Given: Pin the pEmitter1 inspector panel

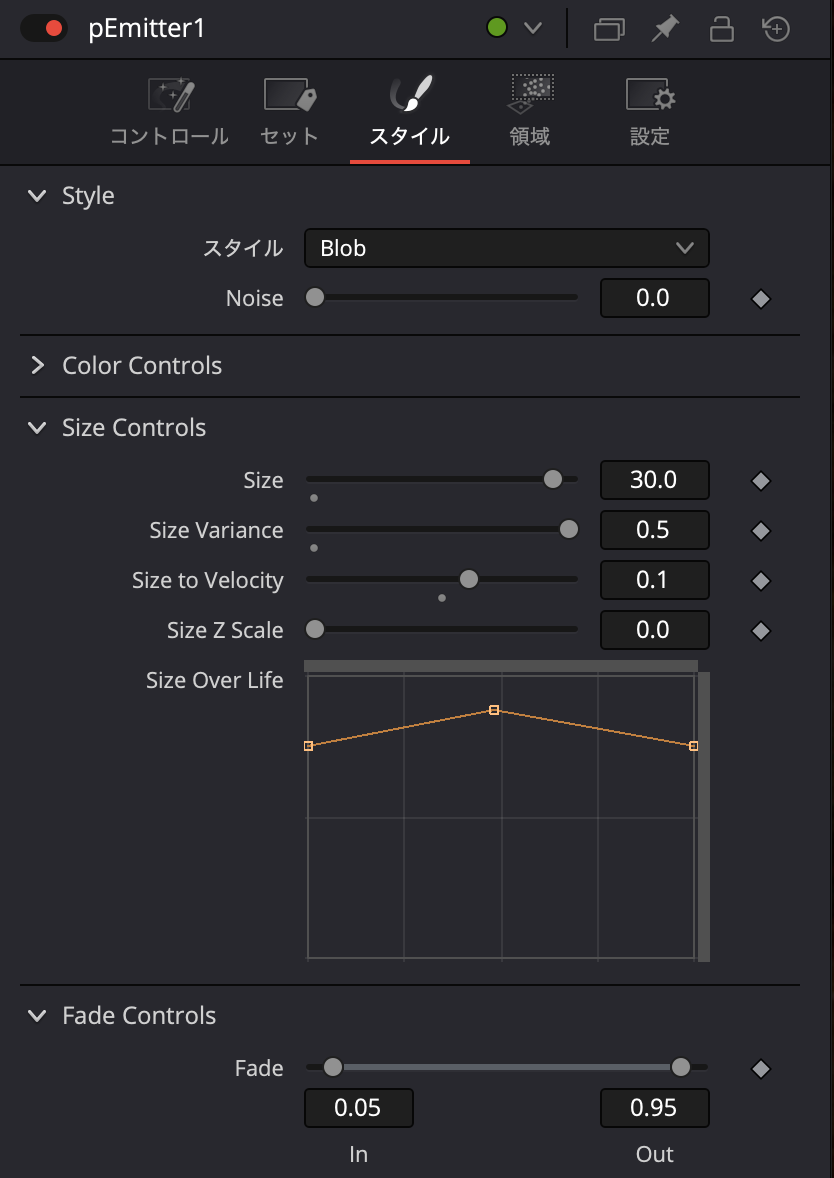Looking at the screenshot, I should 664,29.
